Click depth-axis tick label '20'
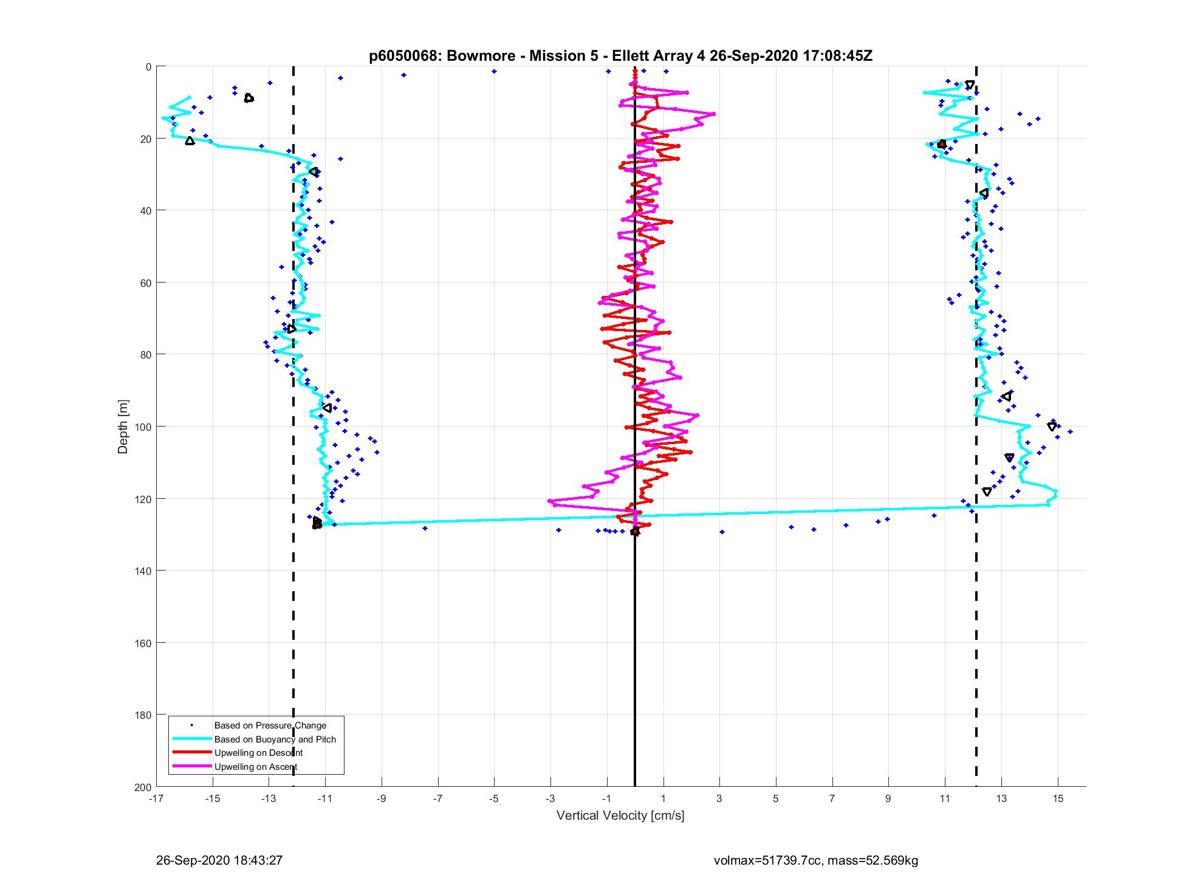The width and height of the screenshot is (1200, 885). click(145, 139)
